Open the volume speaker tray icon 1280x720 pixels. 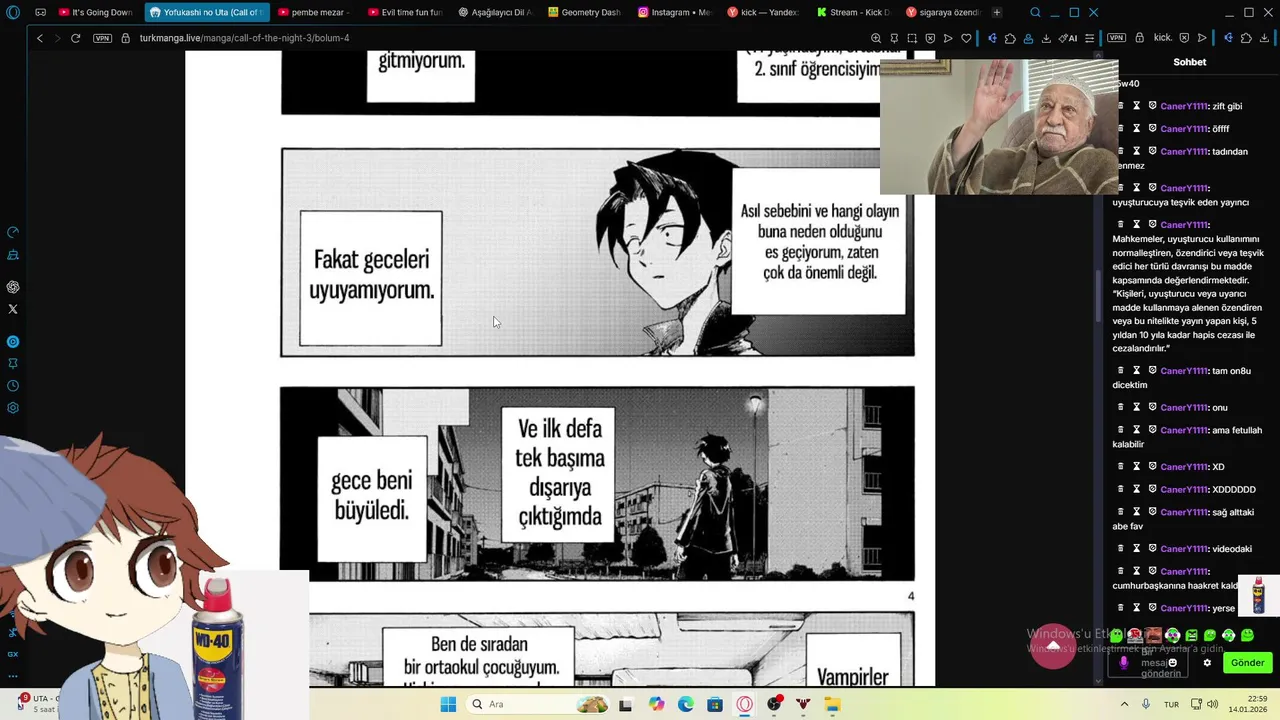pos(1213,704)
